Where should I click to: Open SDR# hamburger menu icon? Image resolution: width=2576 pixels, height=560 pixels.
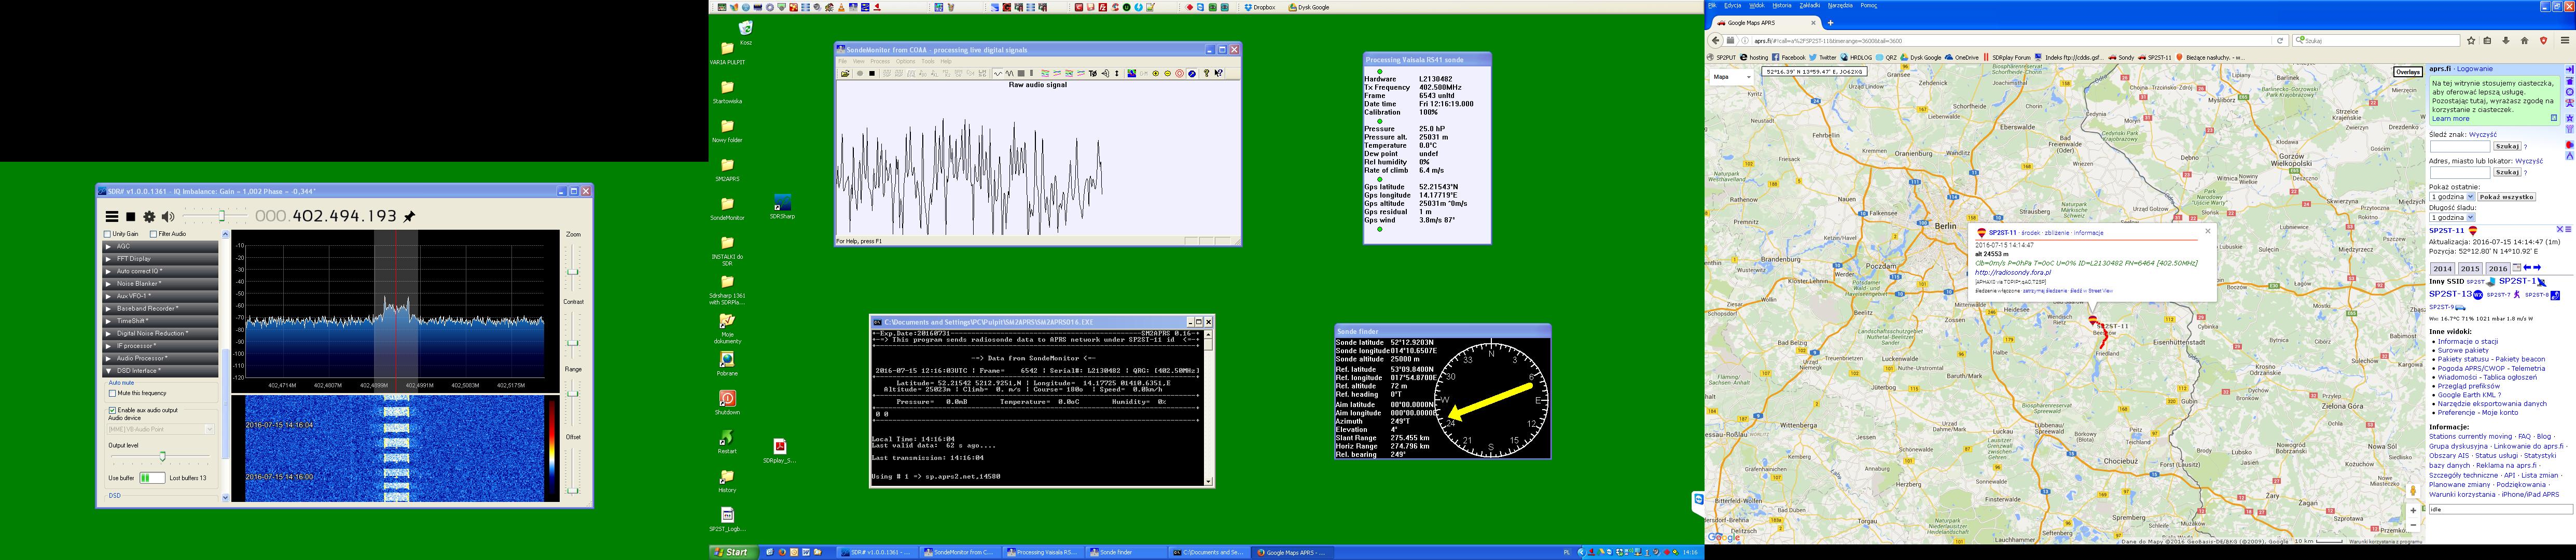point(112,217)
